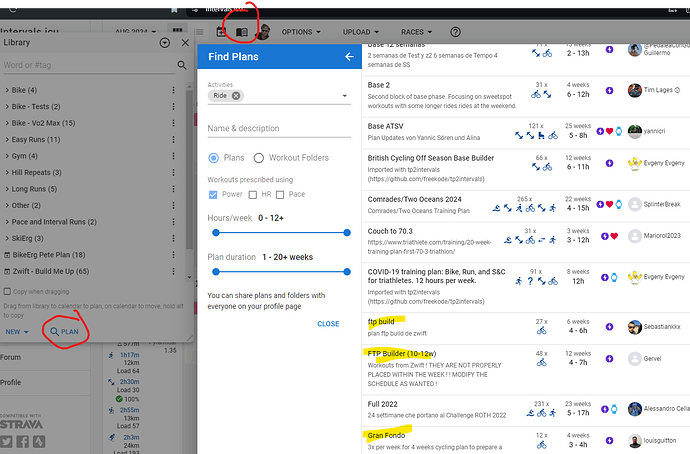Click the Hours/week slider left handle
Viewport: 690px width, 454px height.
(x=216, y=233)
